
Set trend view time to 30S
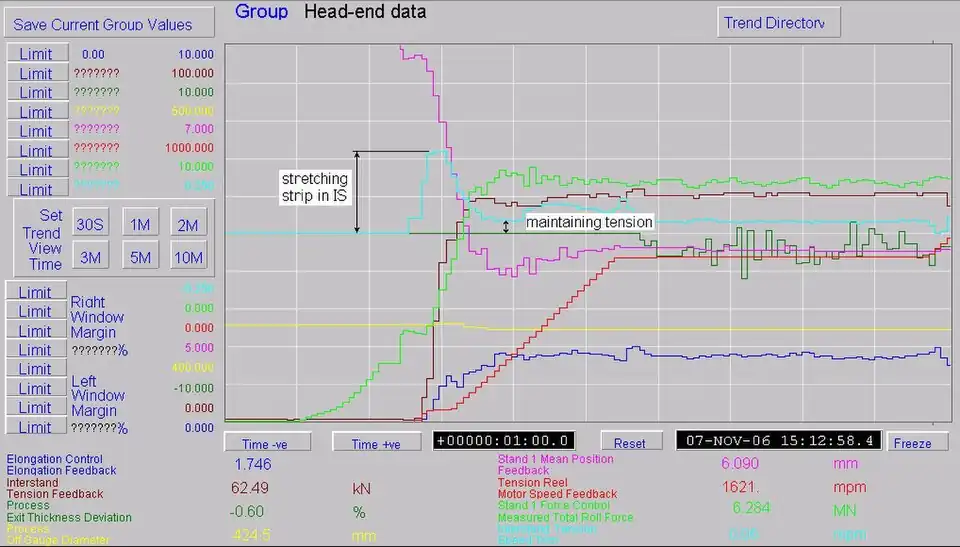pos(91,224)
